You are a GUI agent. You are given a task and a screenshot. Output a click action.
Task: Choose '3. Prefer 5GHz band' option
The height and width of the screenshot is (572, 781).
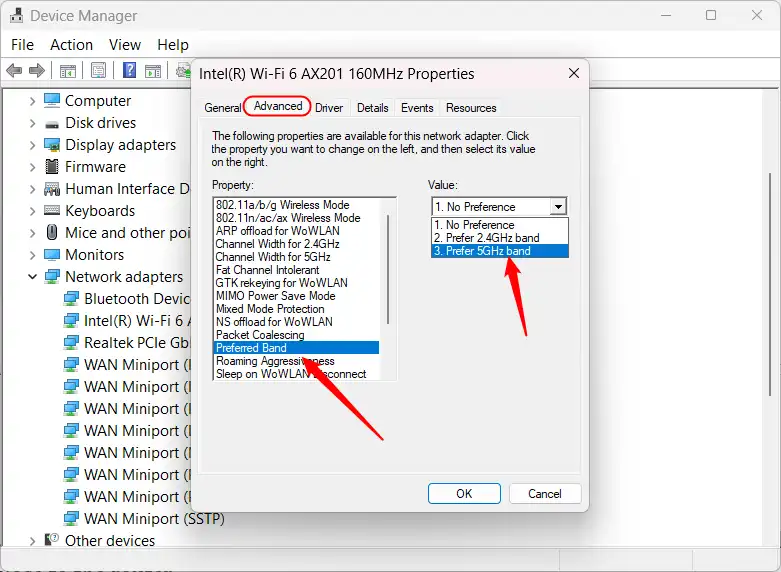click(500, 251)
